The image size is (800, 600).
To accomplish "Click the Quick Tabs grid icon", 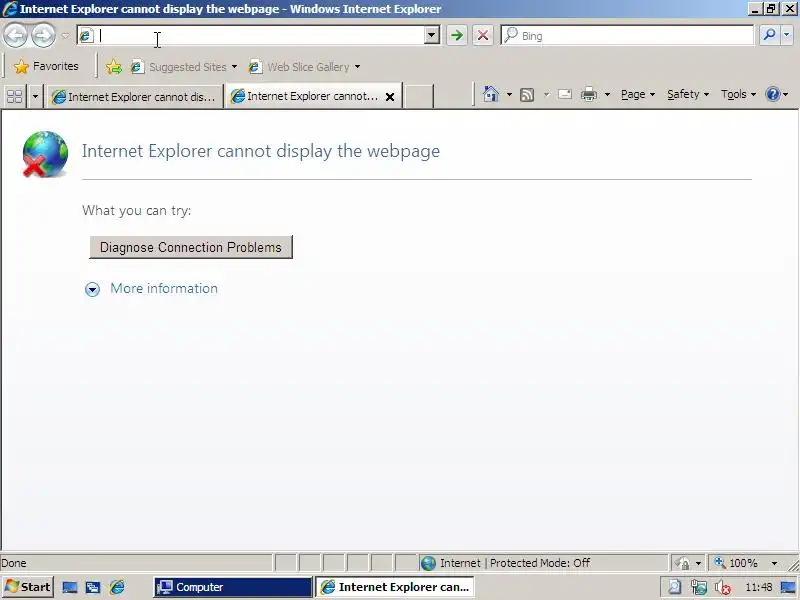I will pos(15,96).
